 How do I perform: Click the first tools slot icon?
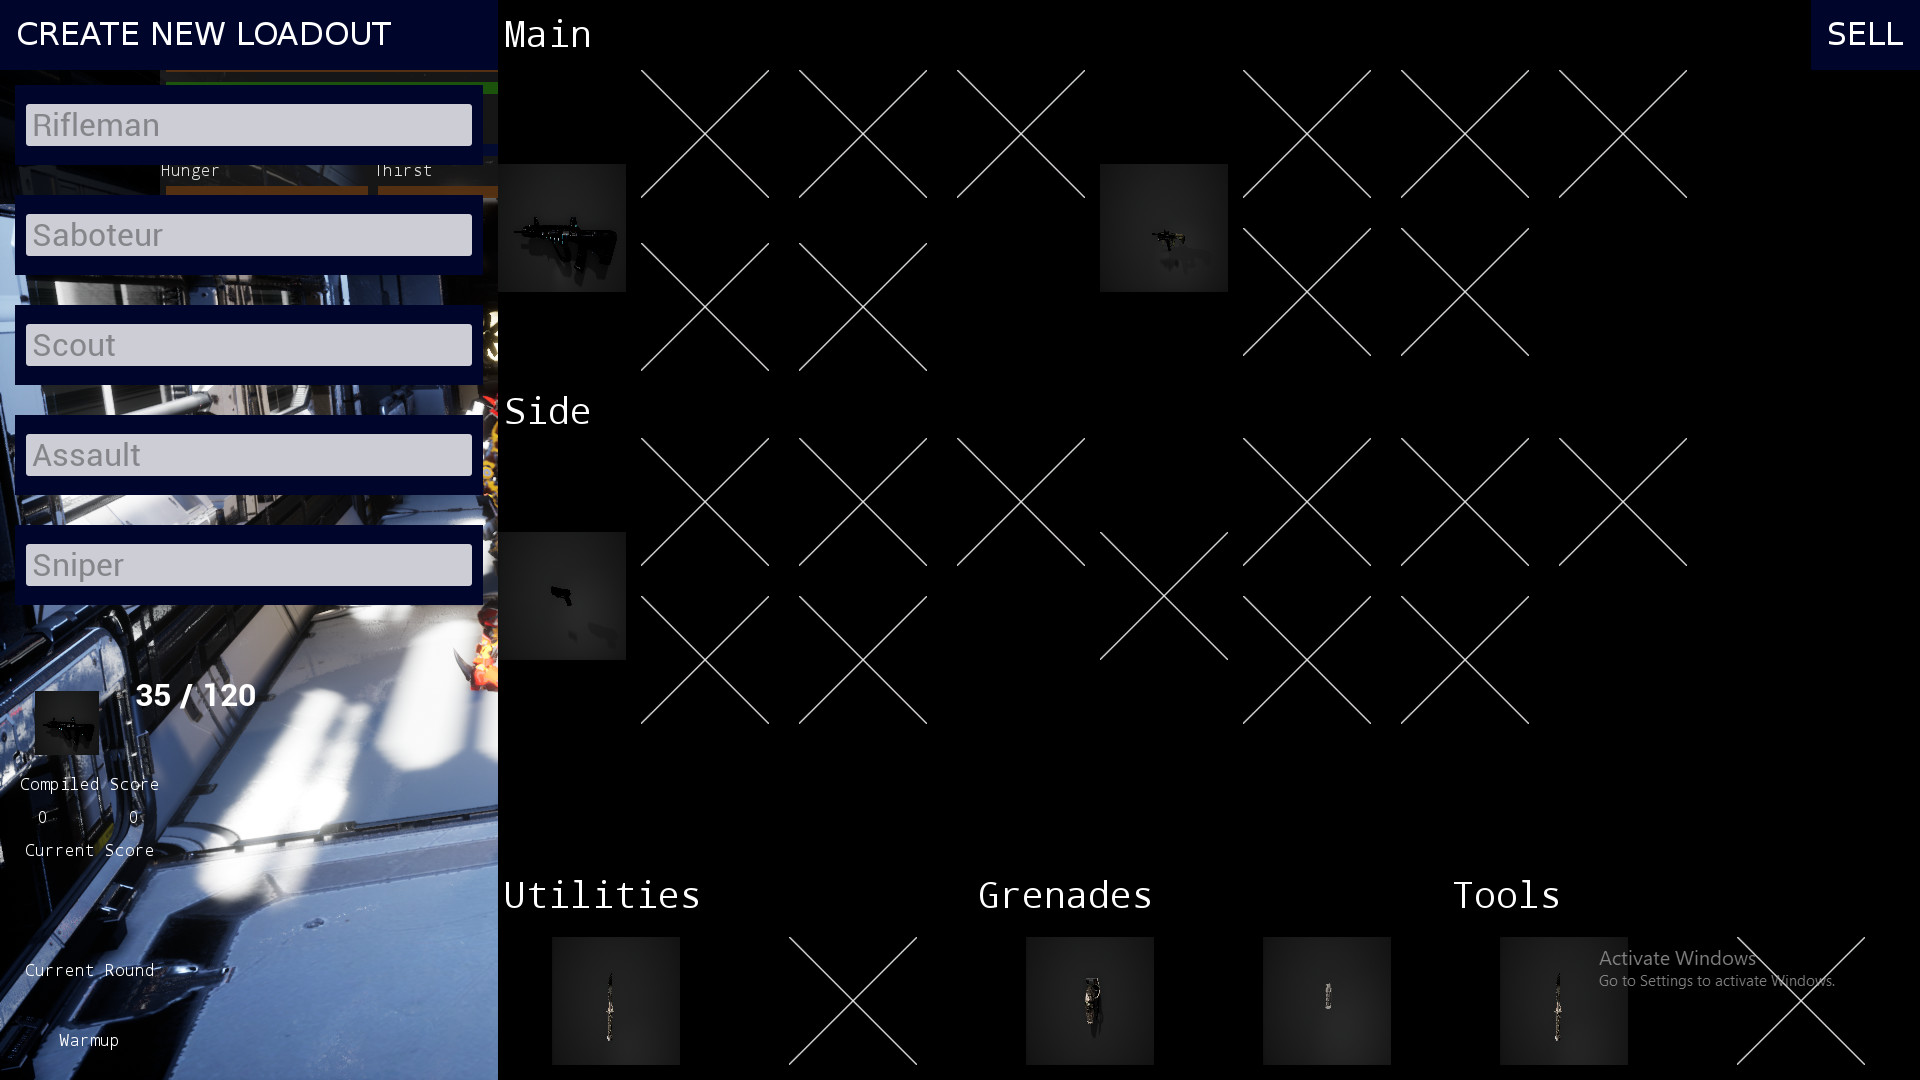pos(1563,1000)
